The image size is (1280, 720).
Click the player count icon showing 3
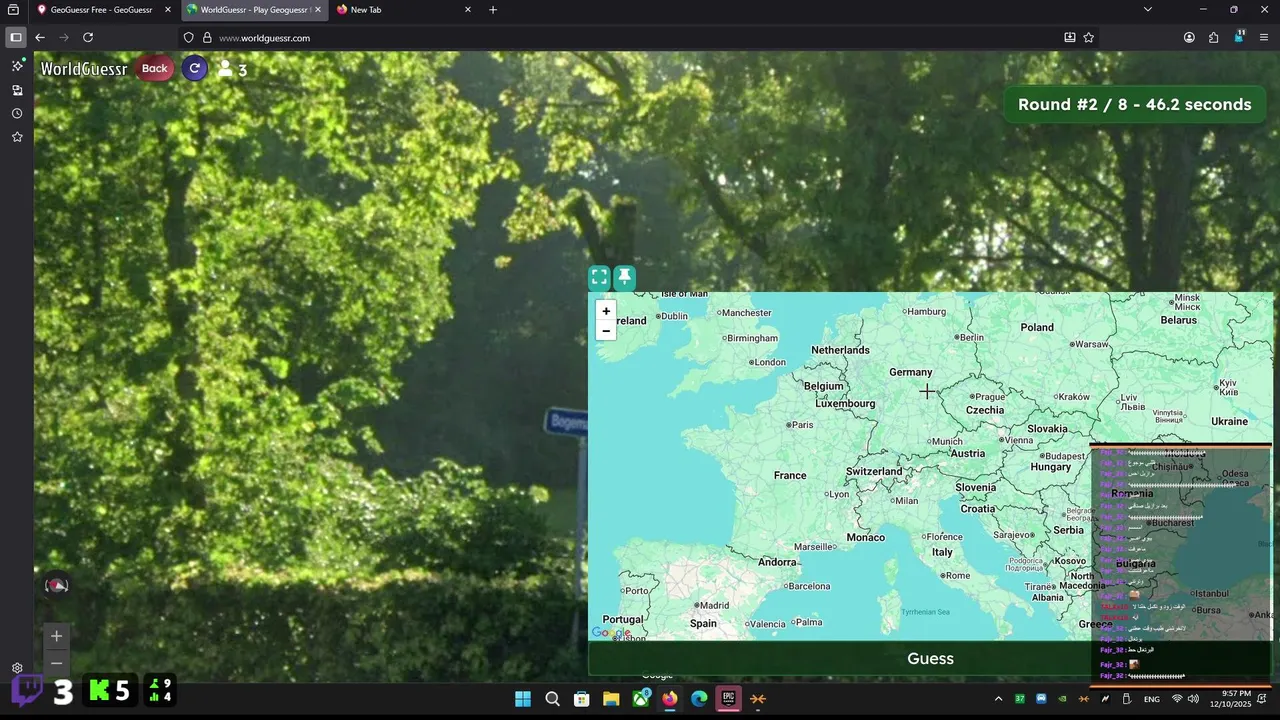point(232,69)
